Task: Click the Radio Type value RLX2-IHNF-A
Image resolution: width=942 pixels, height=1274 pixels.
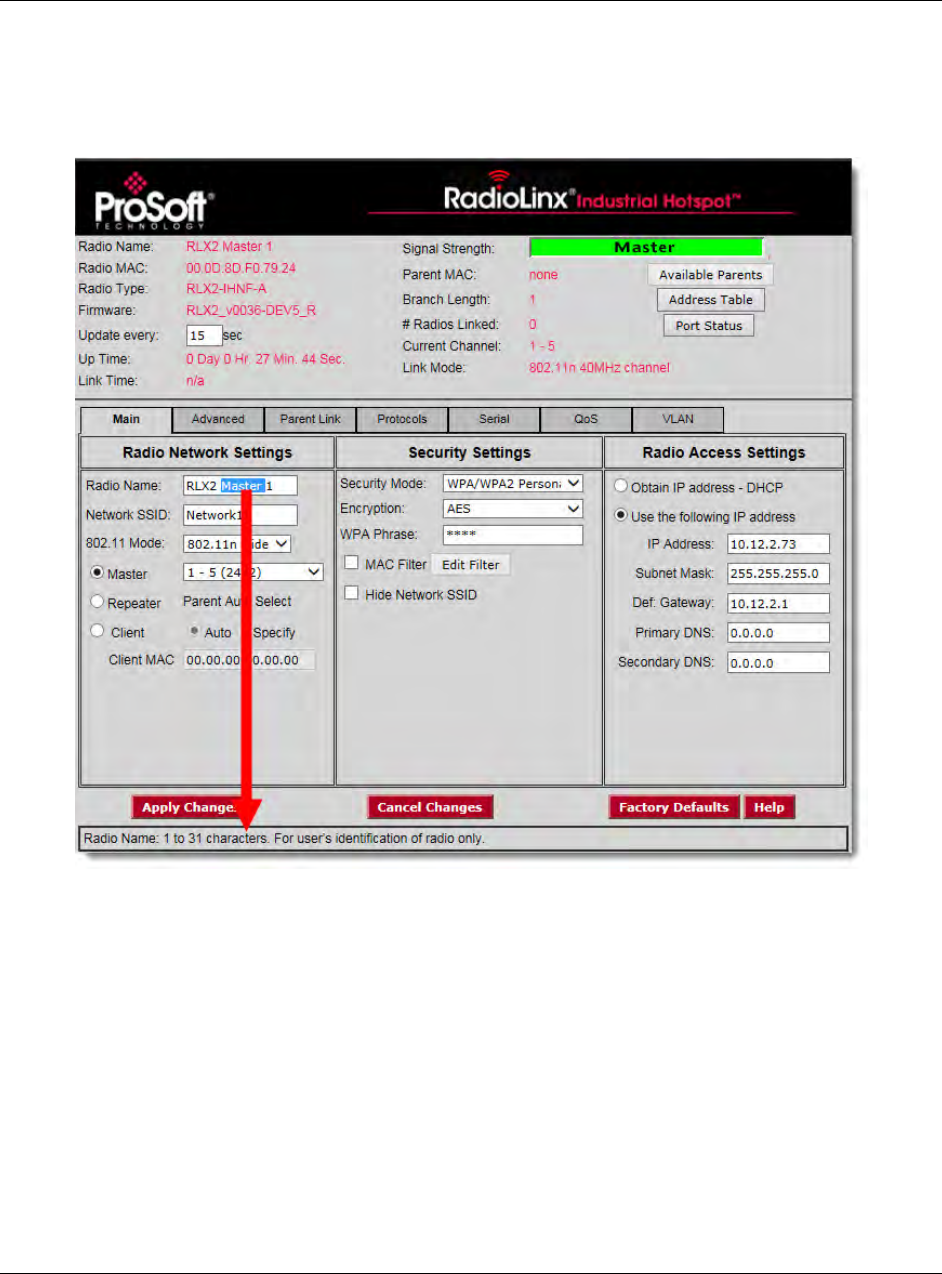Action: tap(227, 289)
